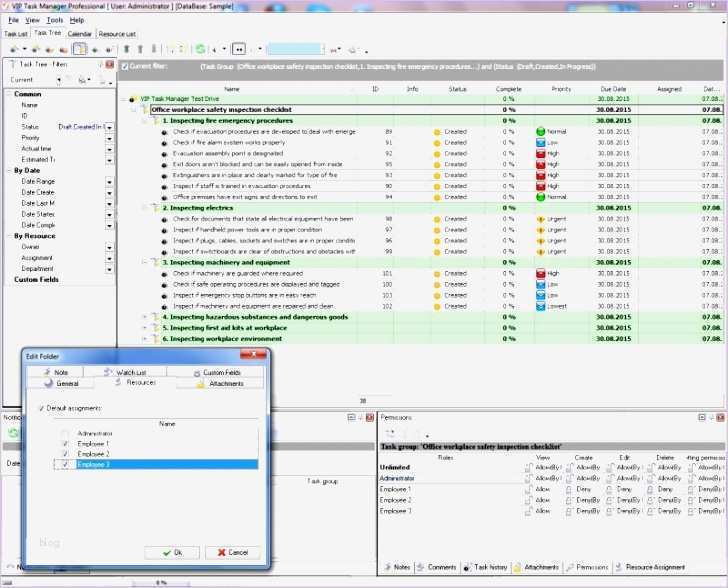Toggle Employee 1 Create Deny permission box
The height and width of the screenshot is (588, 728).
pos(569,489)
